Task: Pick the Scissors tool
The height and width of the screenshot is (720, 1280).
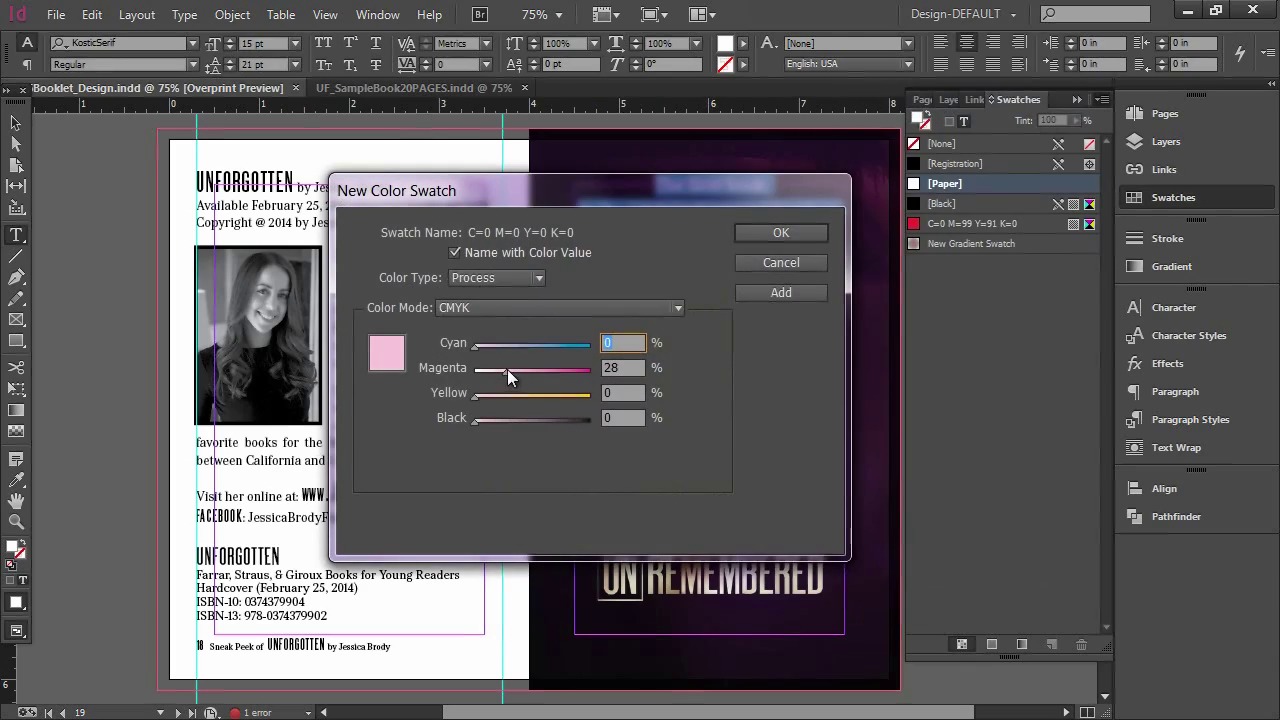Action: coord(16,368)
